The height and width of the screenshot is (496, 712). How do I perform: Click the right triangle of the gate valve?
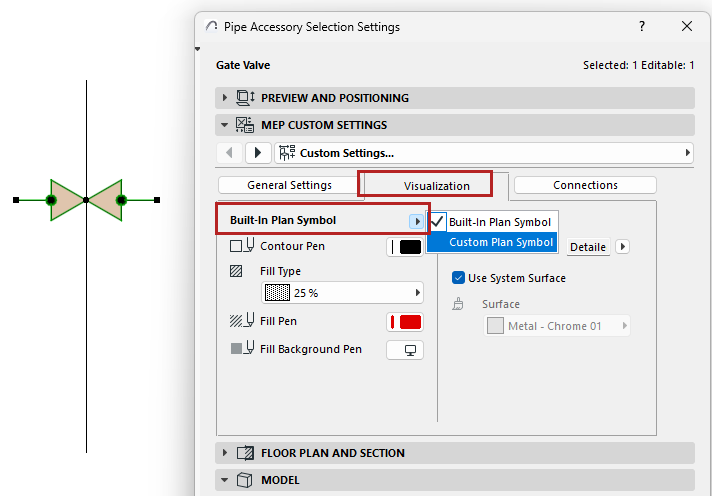coord(107,200)
